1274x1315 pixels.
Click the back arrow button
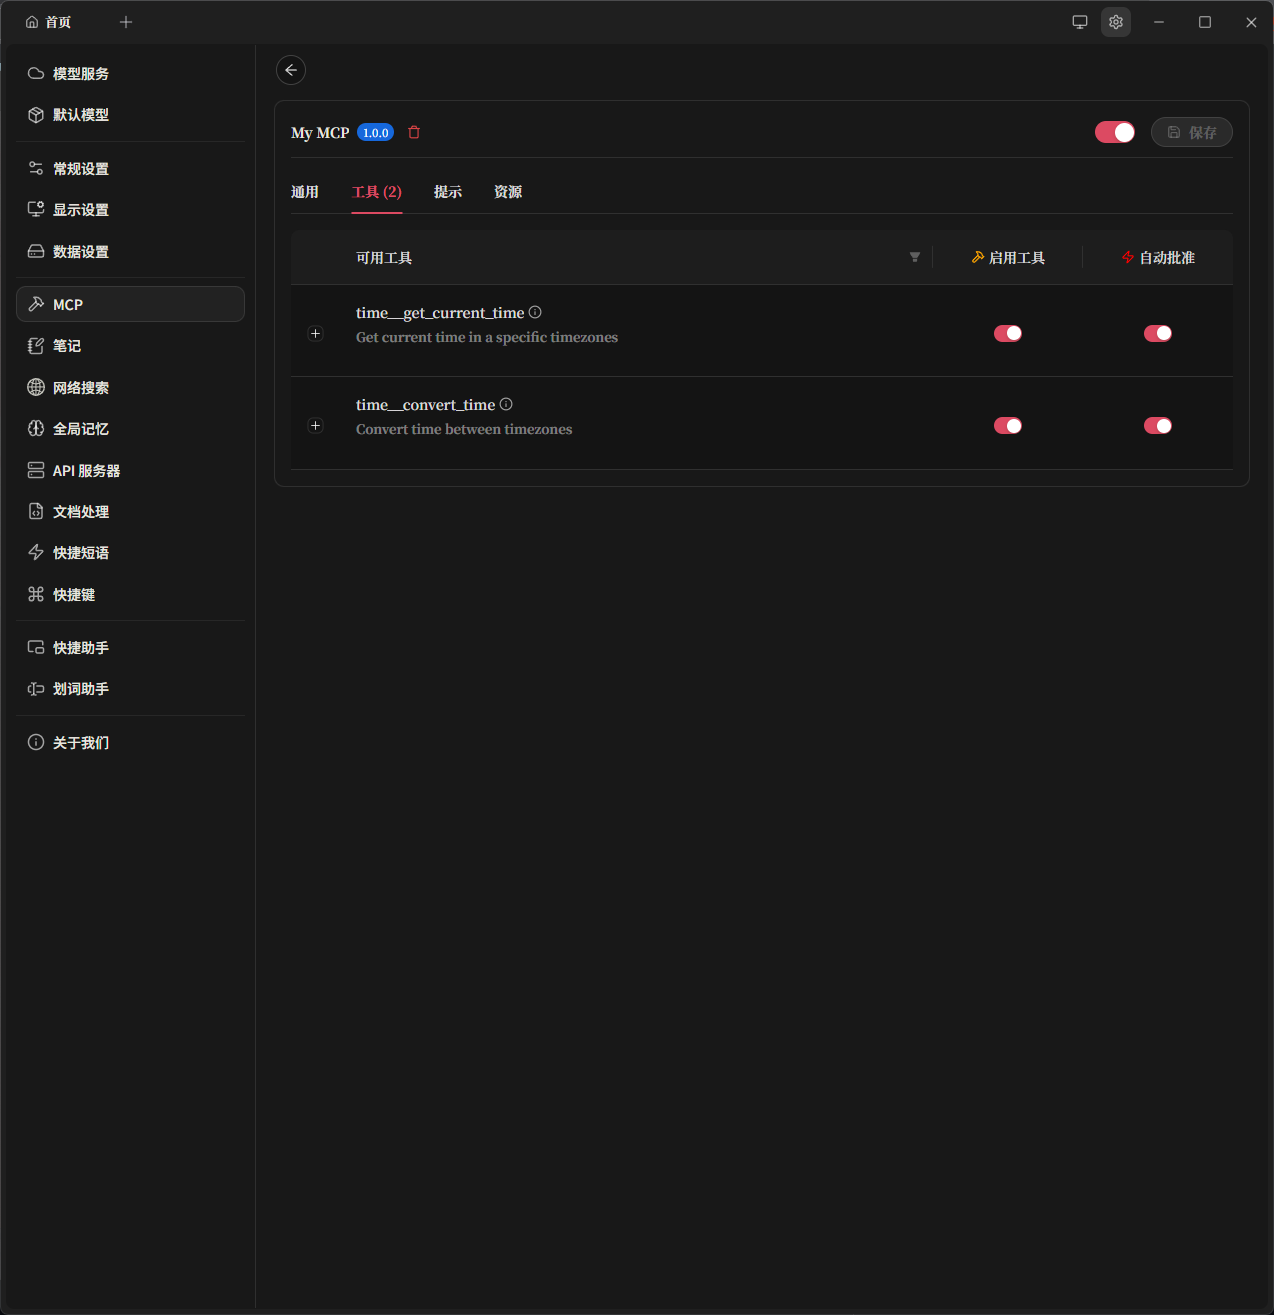(x=291, y=70)
